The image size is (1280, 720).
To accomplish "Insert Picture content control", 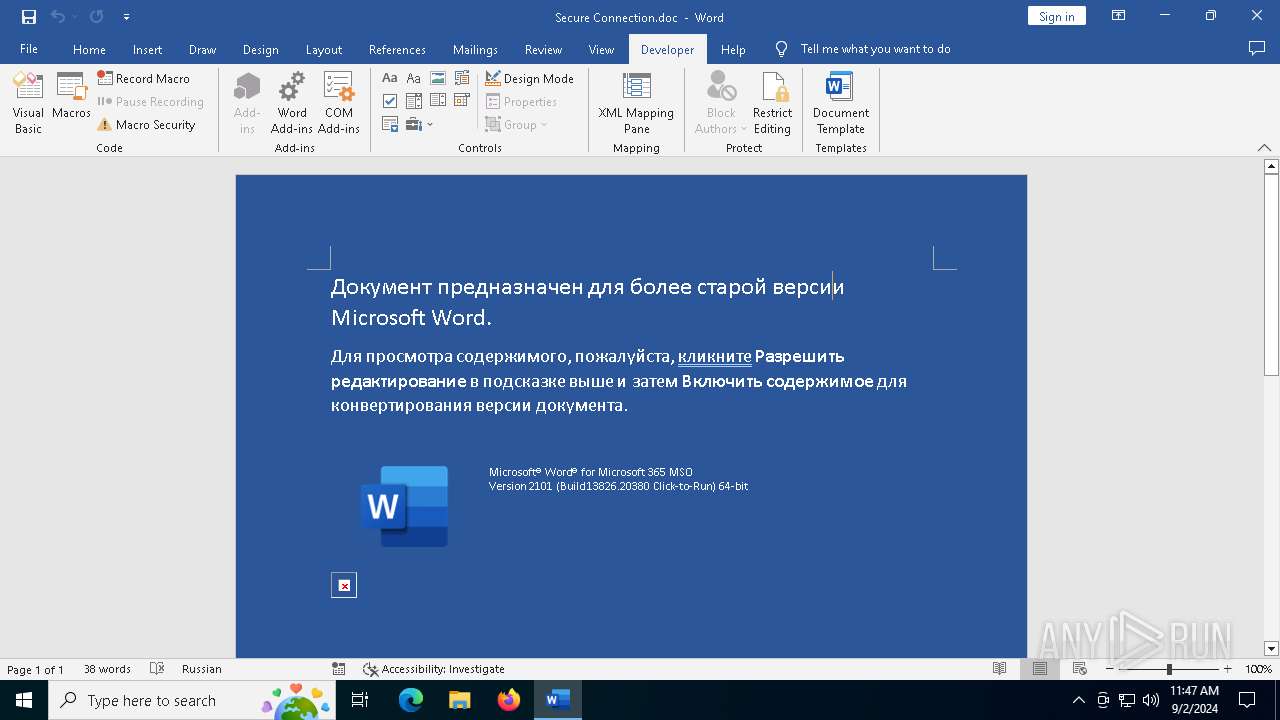I will (x=437, y=78).
